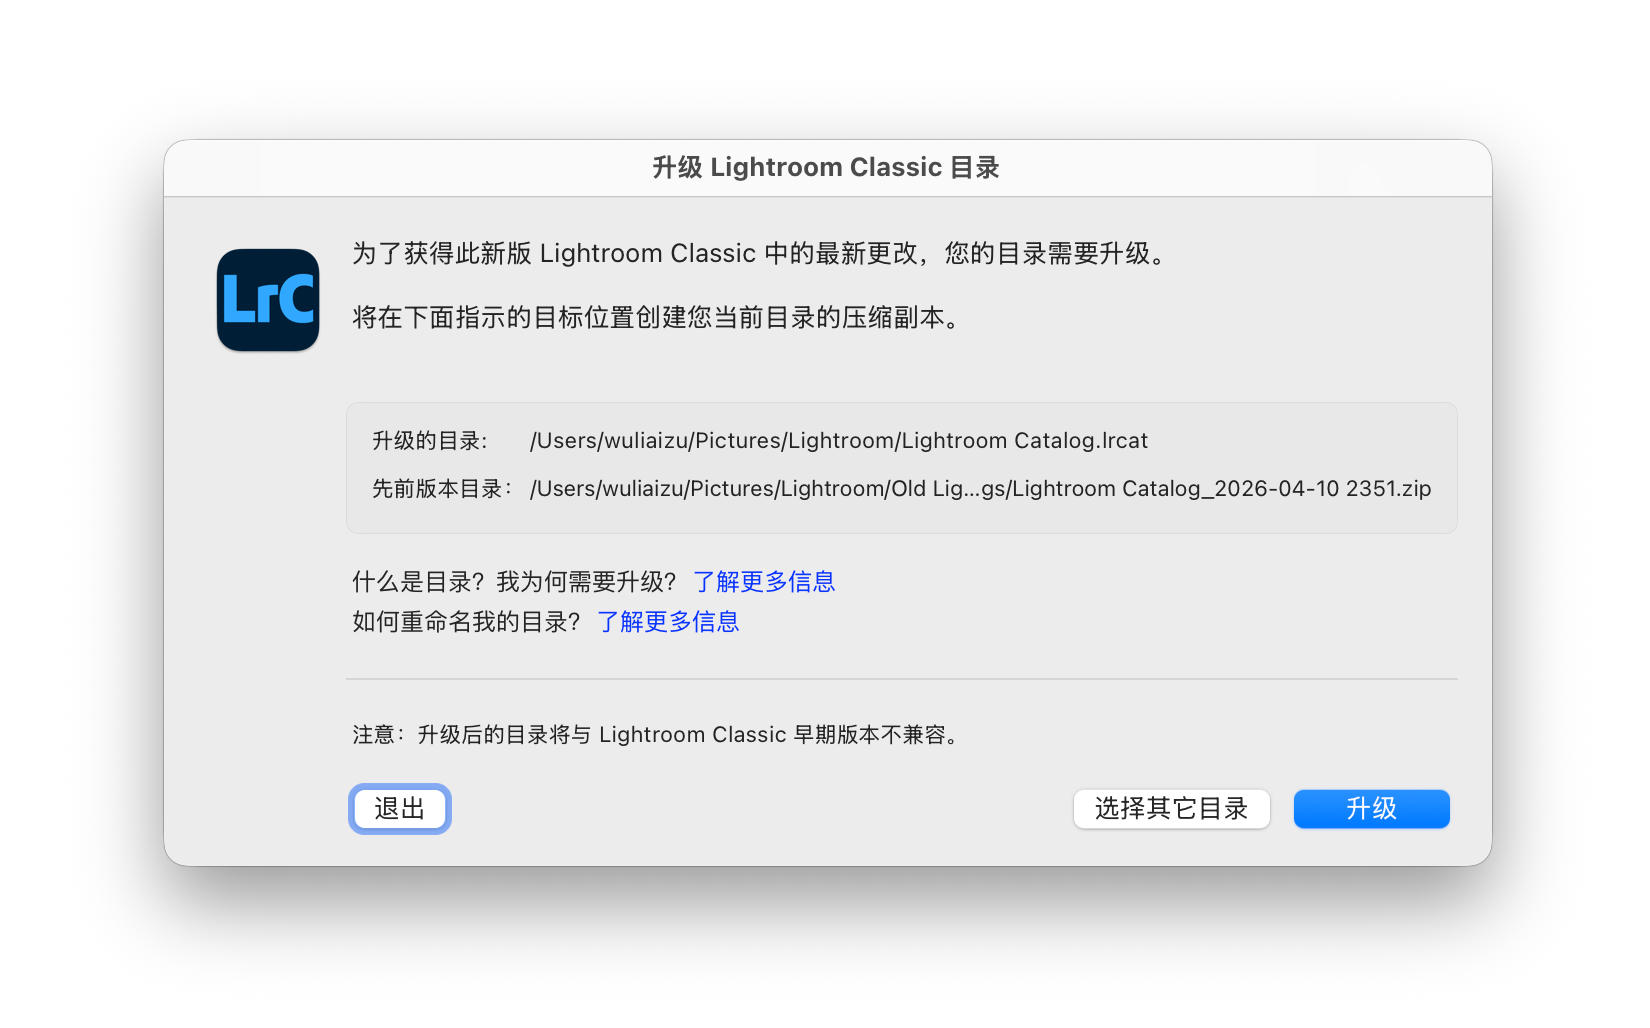
Task: Click blank area of the catalog paths box
Action: pyautogui.click(x=1300, y=441)
